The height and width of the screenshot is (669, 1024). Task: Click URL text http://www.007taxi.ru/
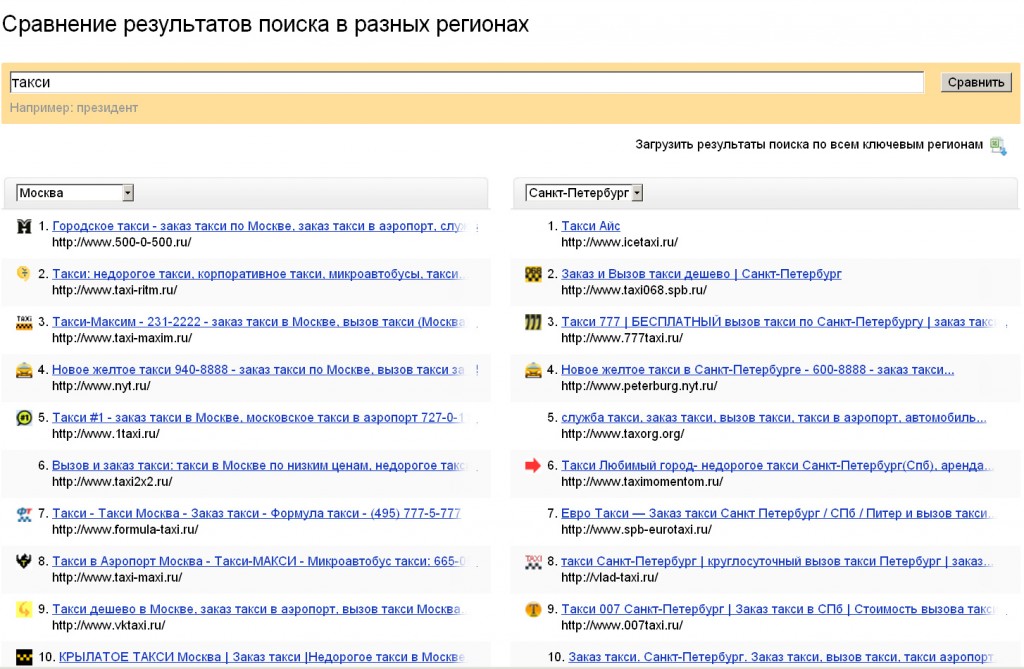coord(622,625)
